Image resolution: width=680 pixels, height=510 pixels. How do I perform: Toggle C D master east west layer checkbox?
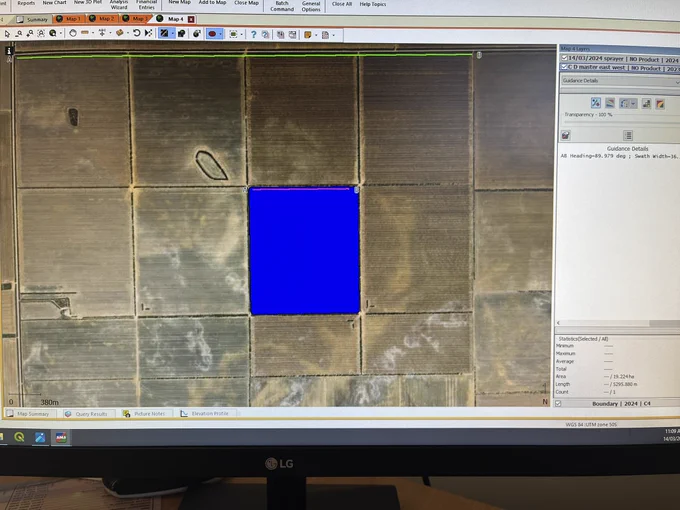click(x=564, y=67)
